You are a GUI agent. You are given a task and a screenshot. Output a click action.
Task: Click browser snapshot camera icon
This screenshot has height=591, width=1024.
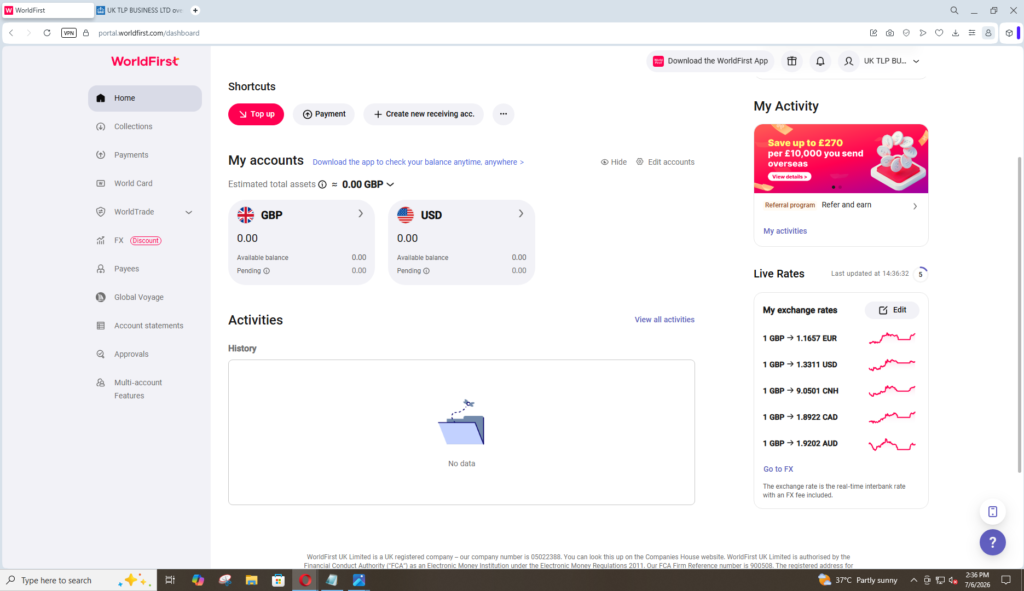889,33
